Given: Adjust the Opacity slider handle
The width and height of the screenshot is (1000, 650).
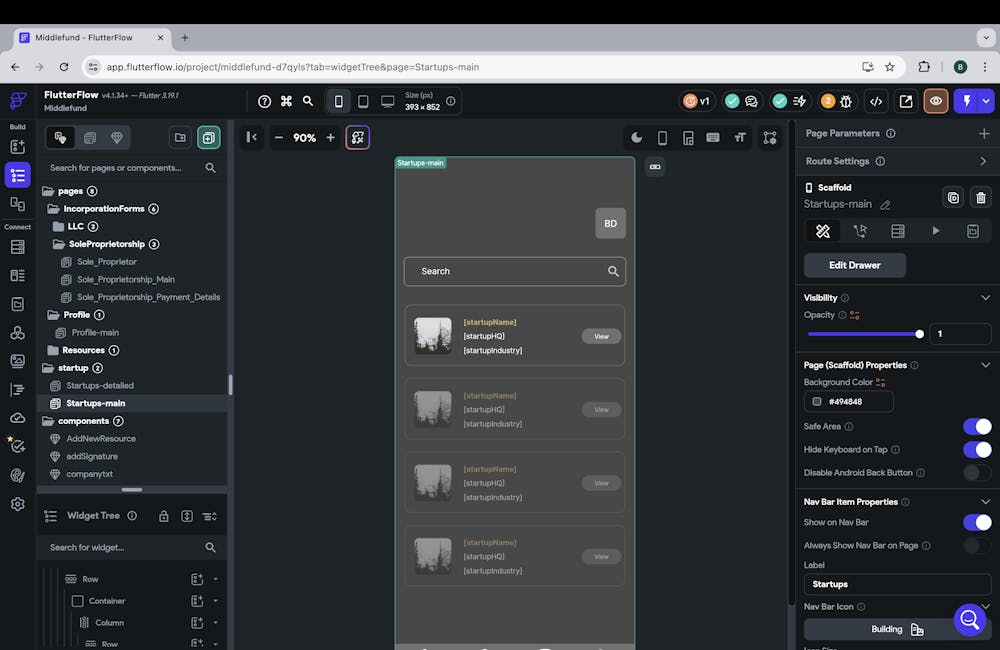Looking at the screenshot, I should pyautogui.click(x=919, y=334).
